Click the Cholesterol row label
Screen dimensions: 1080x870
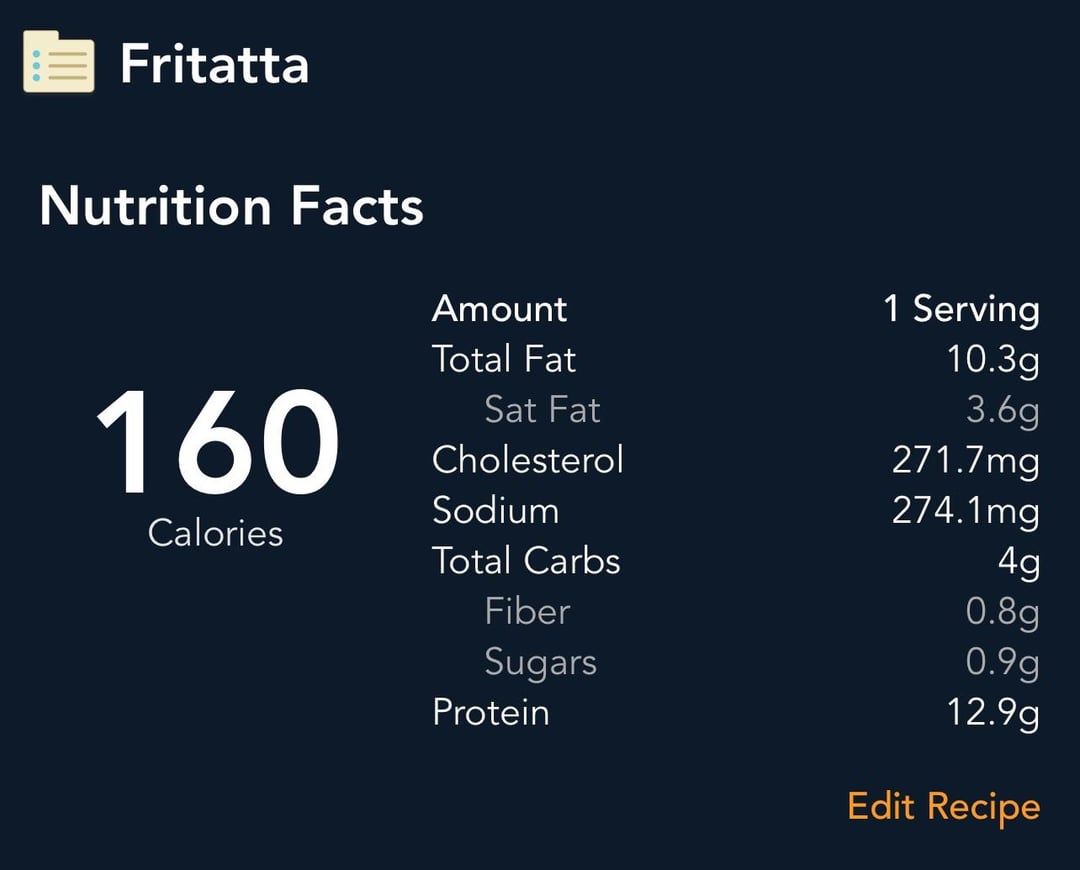[528, 459]
